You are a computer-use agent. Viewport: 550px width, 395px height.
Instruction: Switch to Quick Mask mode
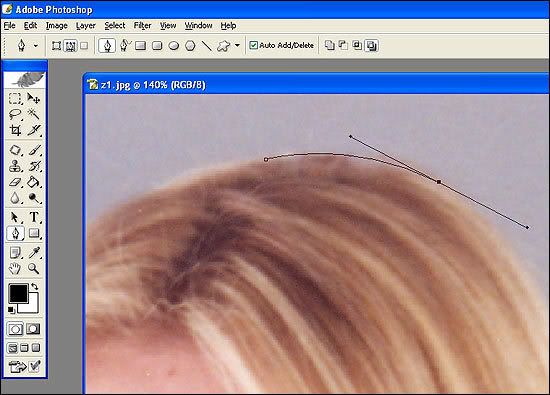coord(33,329)
